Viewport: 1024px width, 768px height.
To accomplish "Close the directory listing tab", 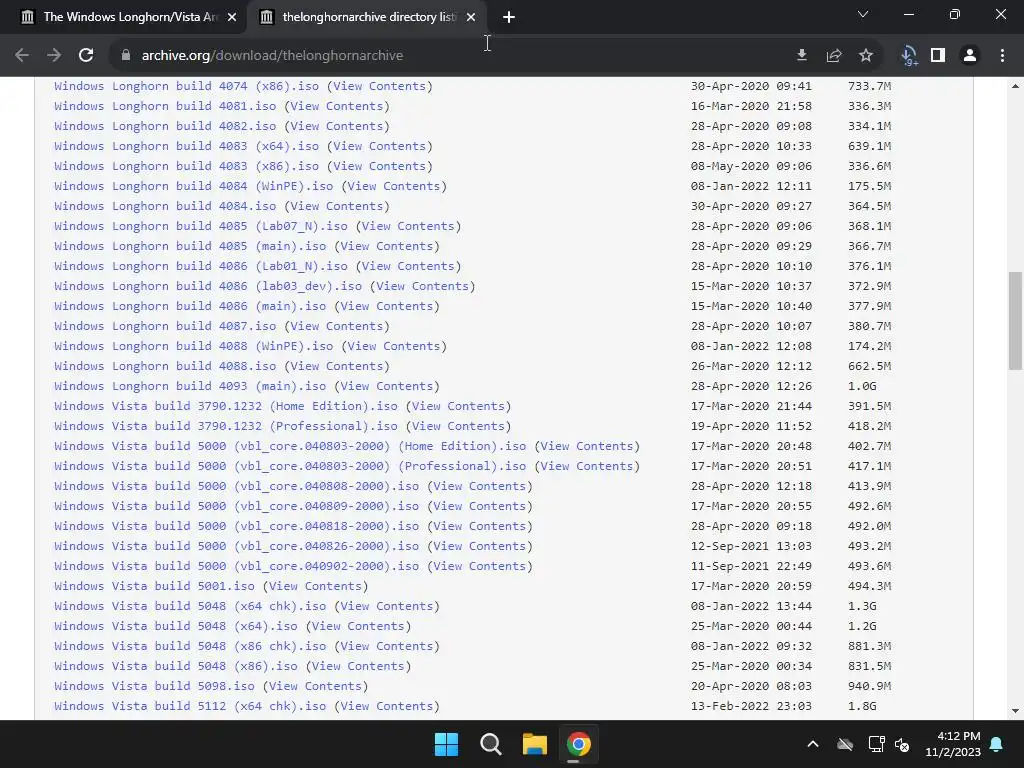I will coord(471,17).
